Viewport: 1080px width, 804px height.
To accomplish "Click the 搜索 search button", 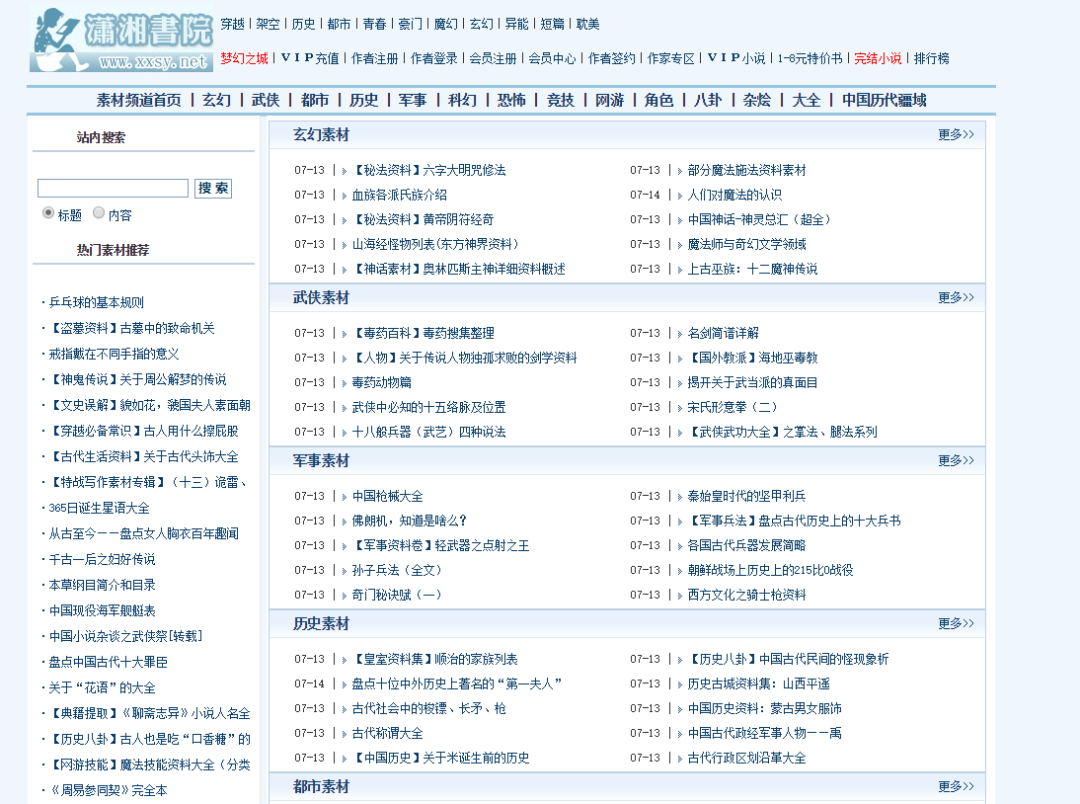I will click(x=214, y=188).
